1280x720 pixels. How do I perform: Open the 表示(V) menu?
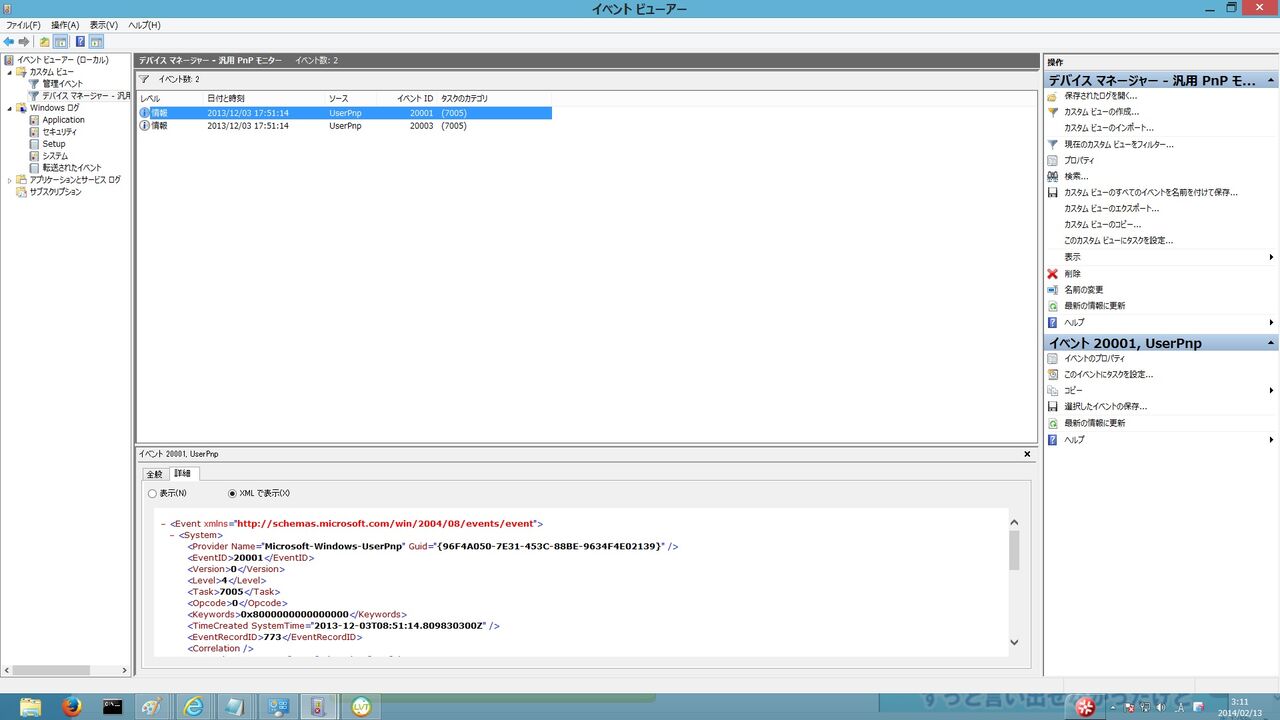coord(104,25)
